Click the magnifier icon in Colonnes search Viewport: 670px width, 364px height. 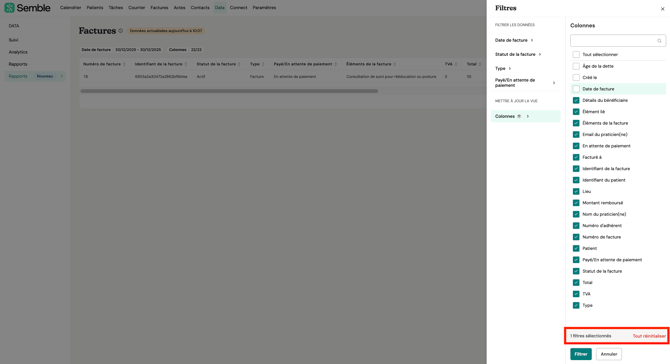click(x=659, y=41)
